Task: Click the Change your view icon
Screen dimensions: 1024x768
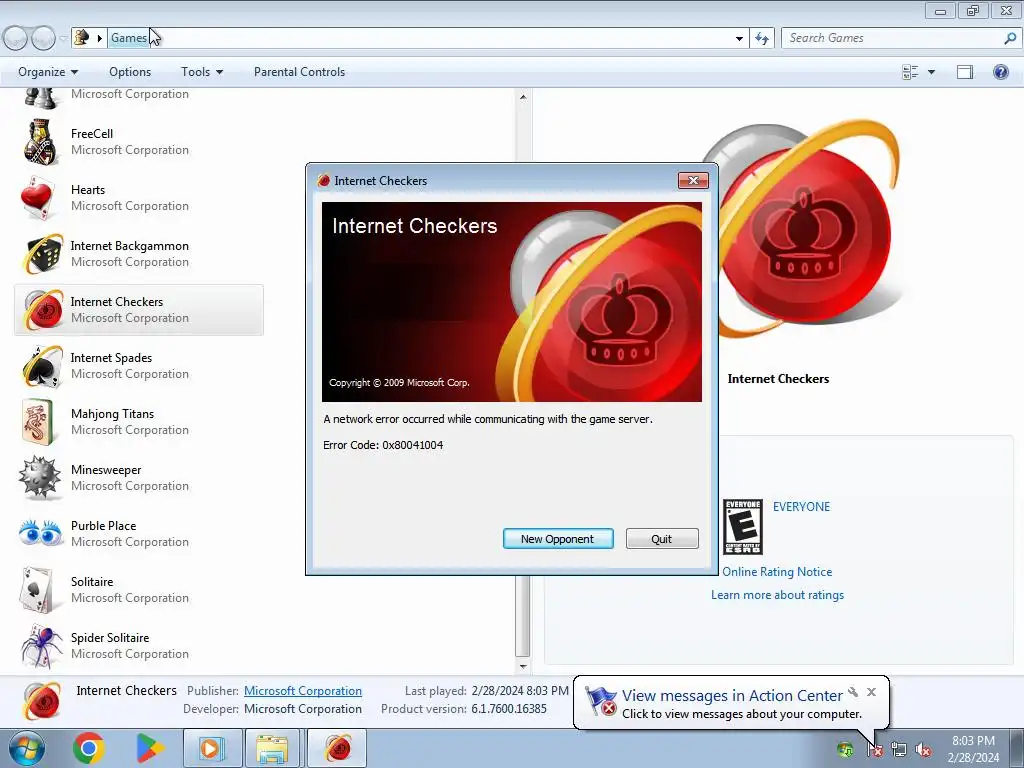Action: pos(910,72)
